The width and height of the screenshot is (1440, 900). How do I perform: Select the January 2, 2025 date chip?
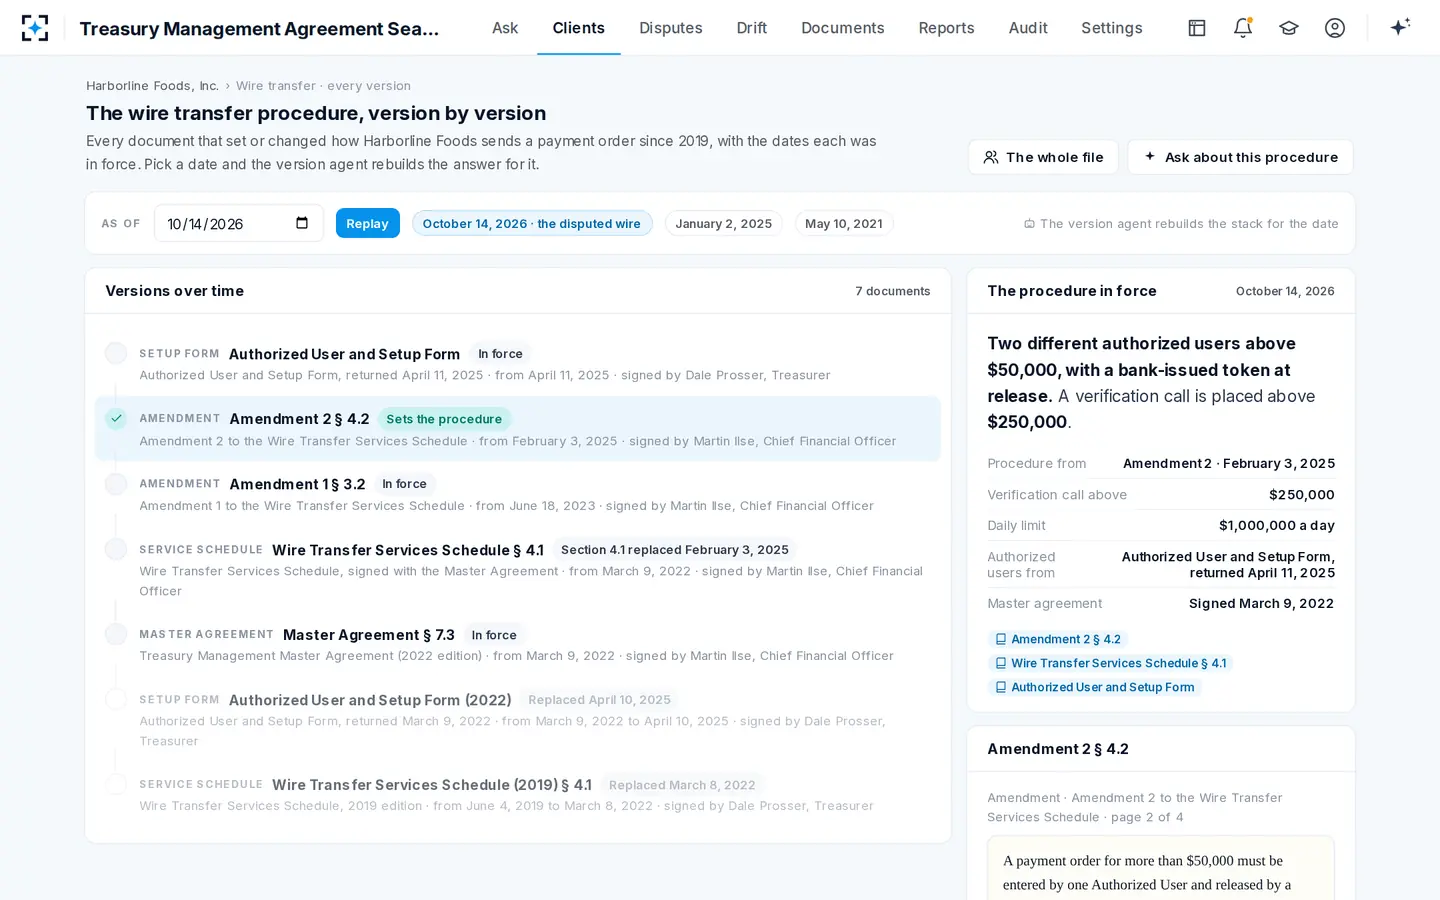[x=724, y=223]
